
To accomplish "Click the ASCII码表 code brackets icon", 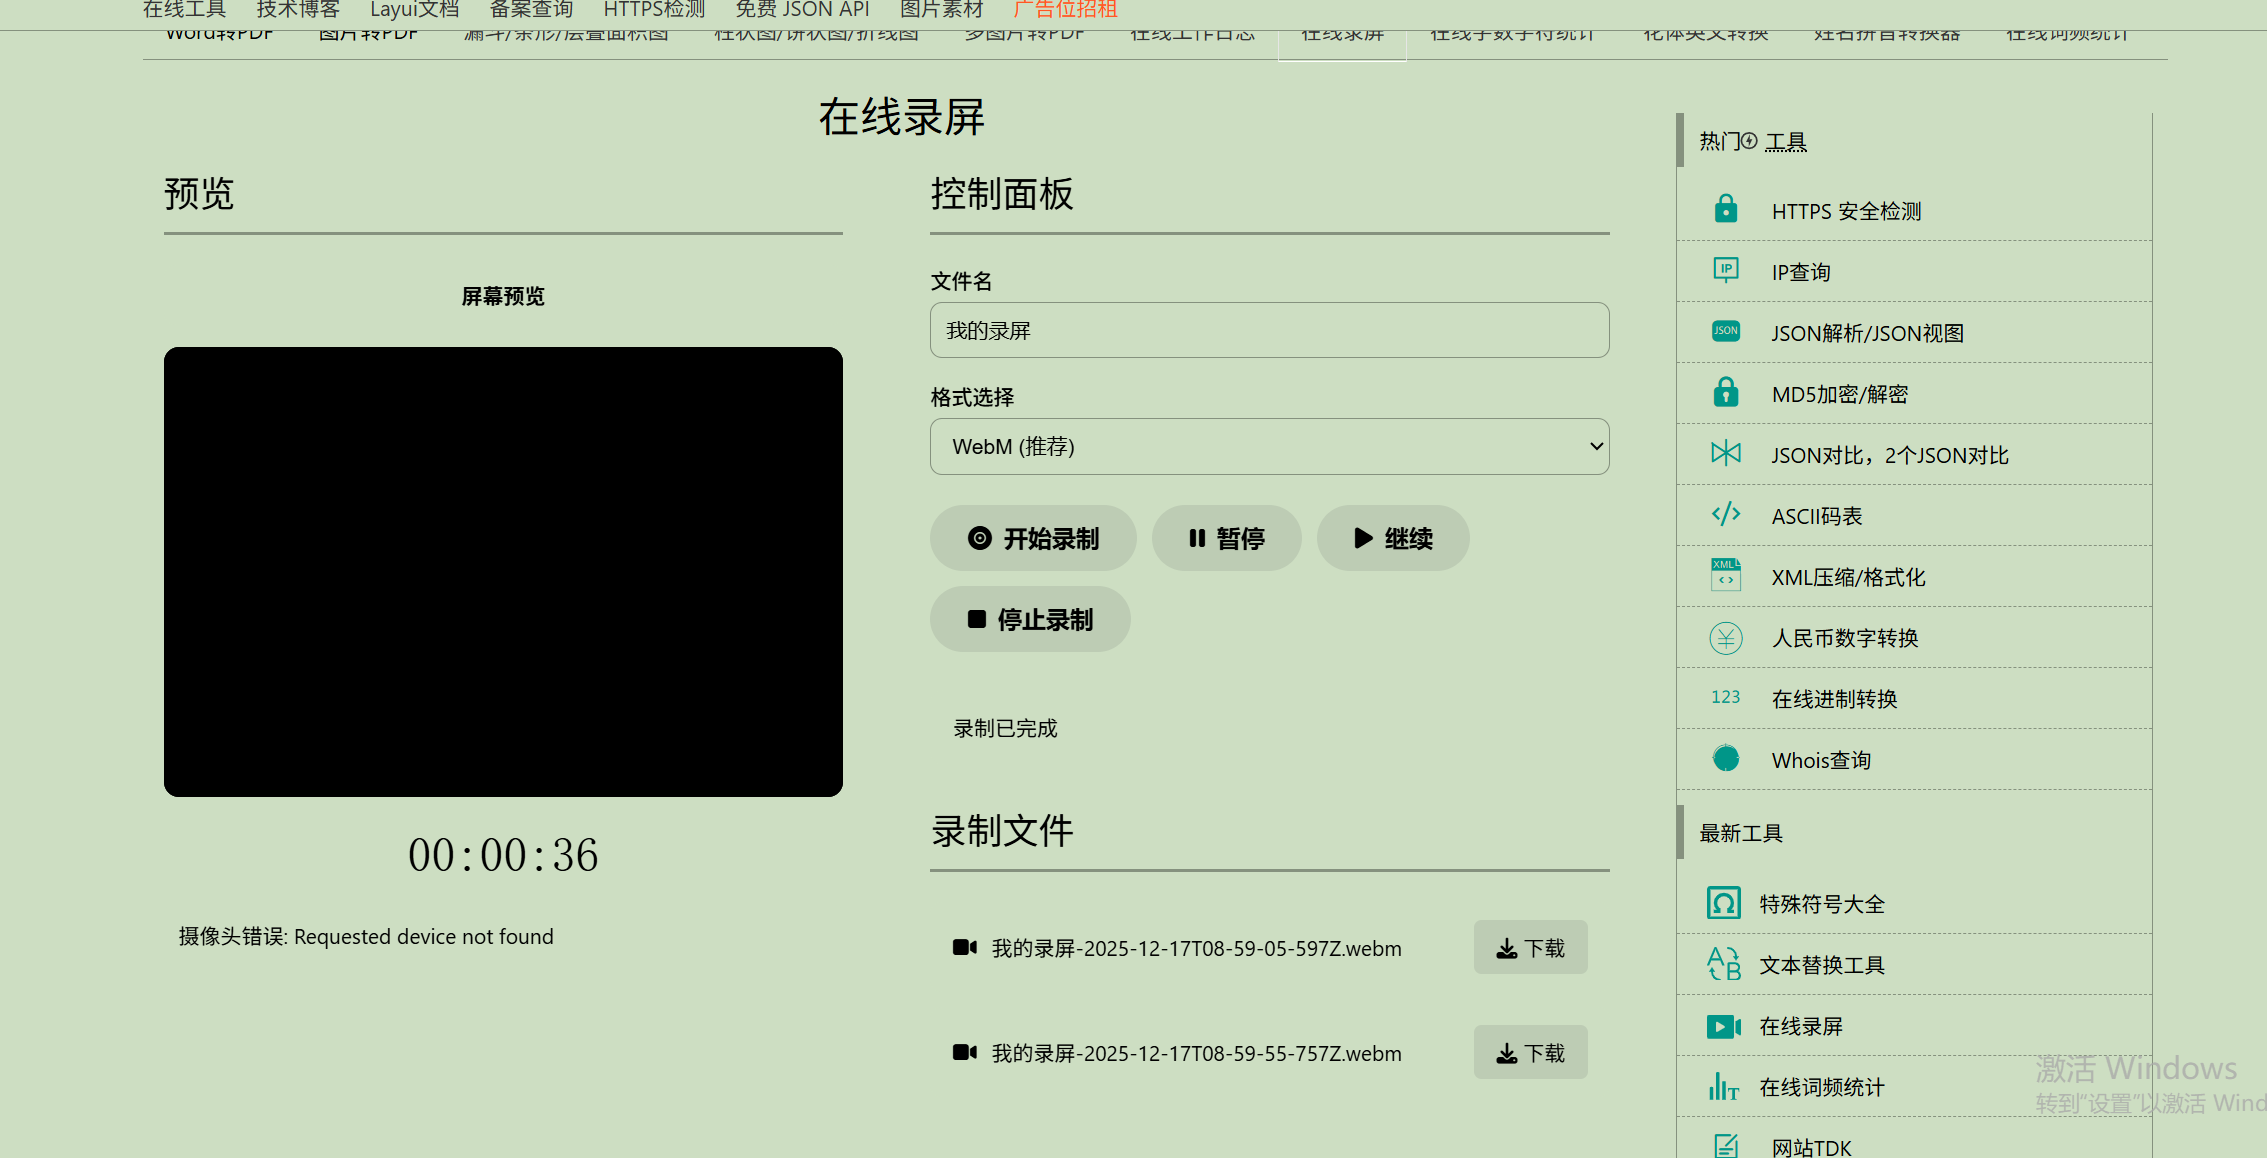I will click(x=1725, y=514).
